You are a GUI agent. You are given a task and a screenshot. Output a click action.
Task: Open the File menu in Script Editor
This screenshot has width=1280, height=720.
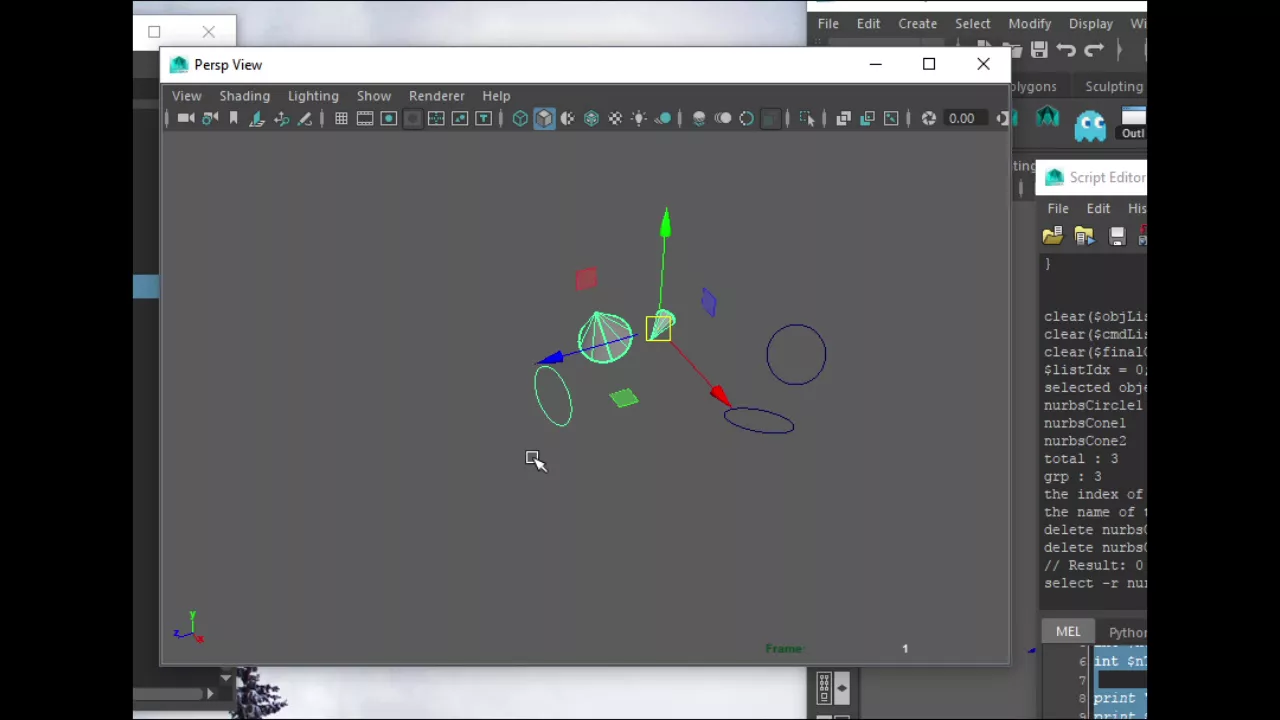pyautogui.click(x=1058, y=209)
